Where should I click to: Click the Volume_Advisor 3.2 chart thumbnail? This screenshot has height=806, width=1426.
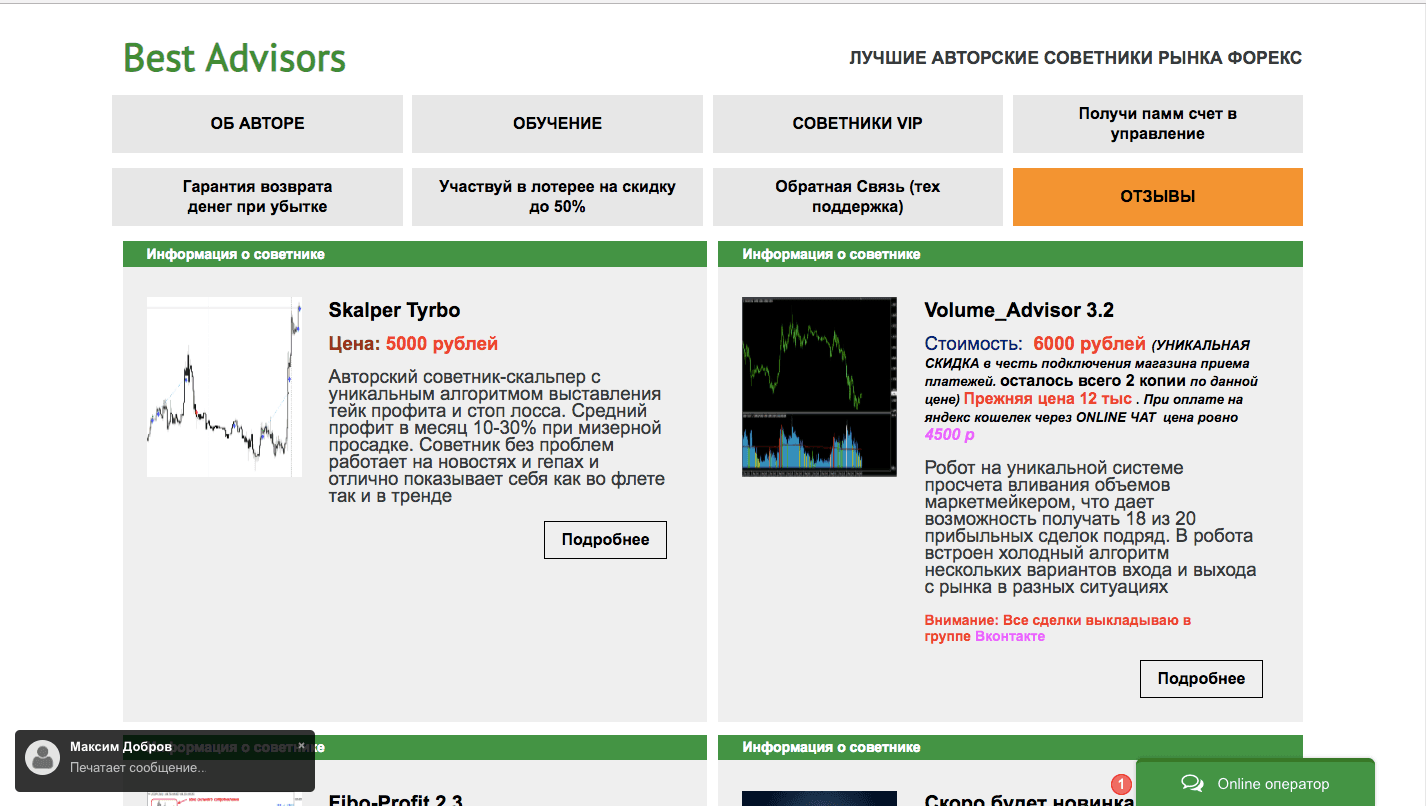pyautogui.click(x=819, y=387)
